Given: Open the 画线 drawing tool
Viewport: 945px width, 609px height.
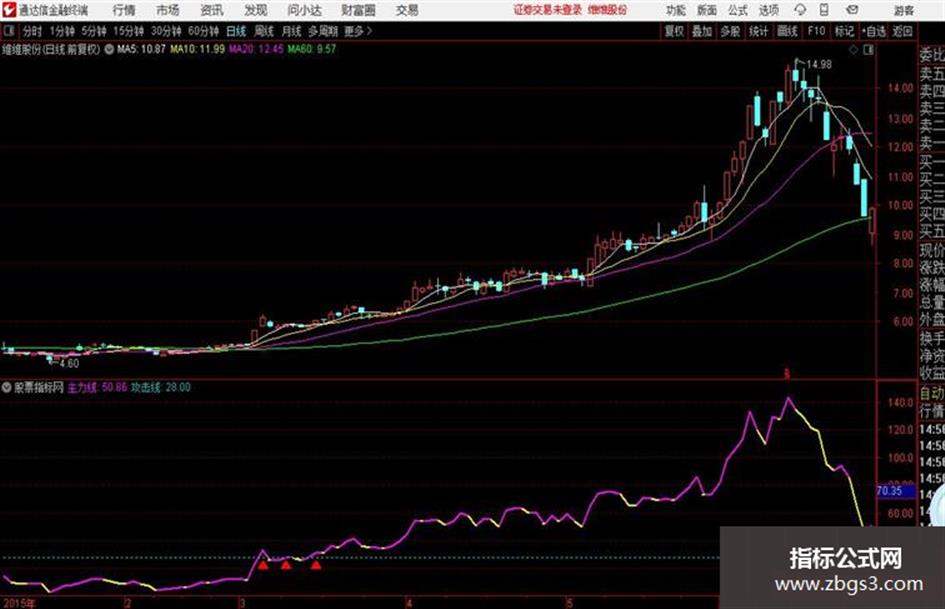Looking at the screenshot, I should coord(787,31).
